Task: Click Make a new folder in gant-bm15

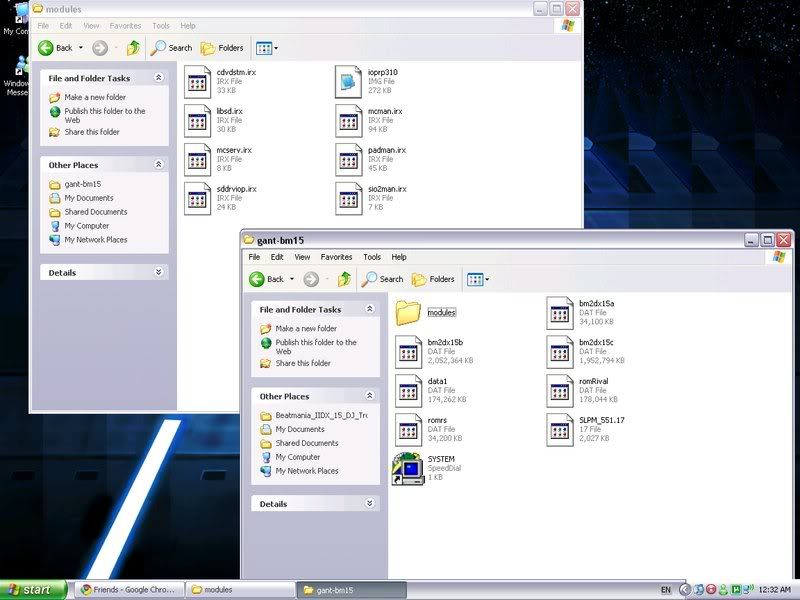Action: tap(306, 329)
